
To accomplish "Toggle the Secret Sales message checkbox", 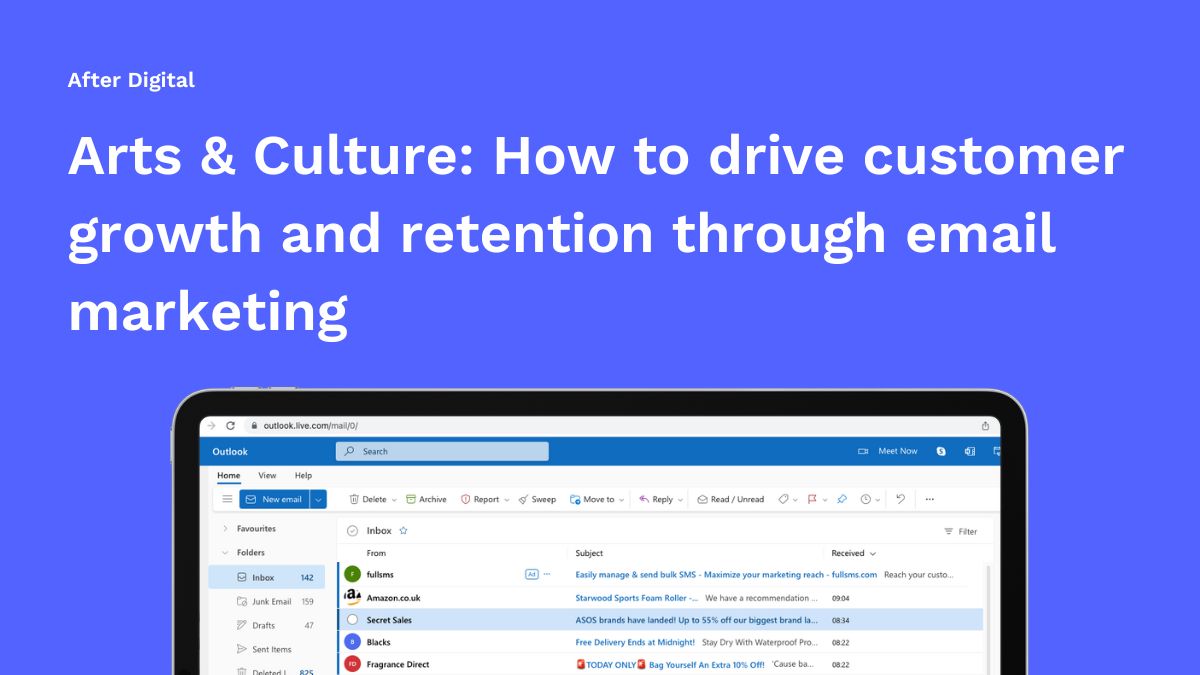I will tap(352, 620).
